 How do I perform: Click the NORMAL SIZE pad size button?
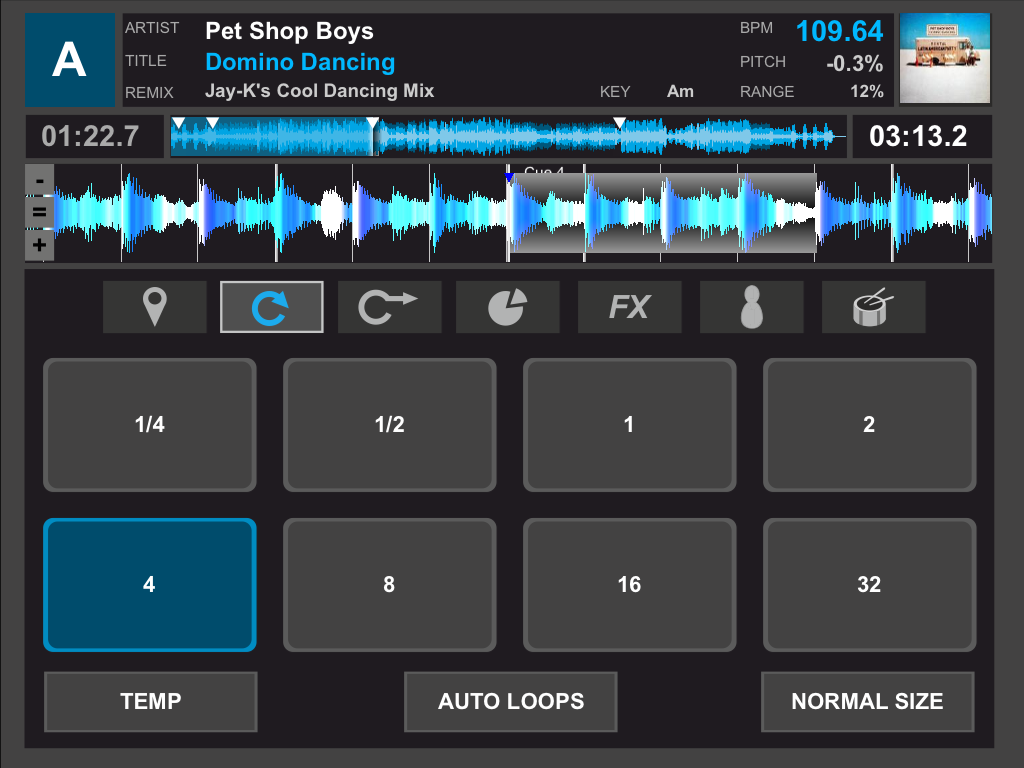point(867,702)
